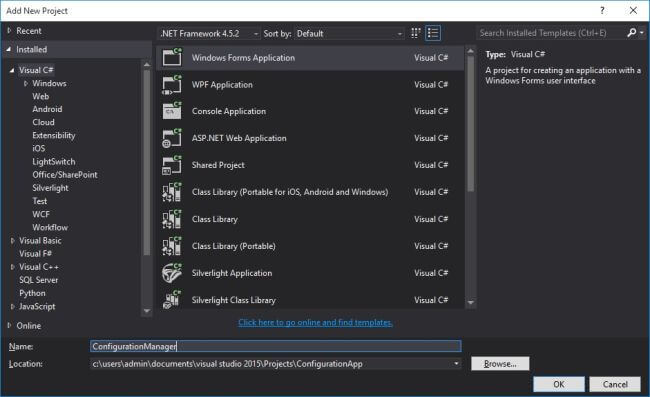Expand the JavaScript tree node

tap(12, 306)
